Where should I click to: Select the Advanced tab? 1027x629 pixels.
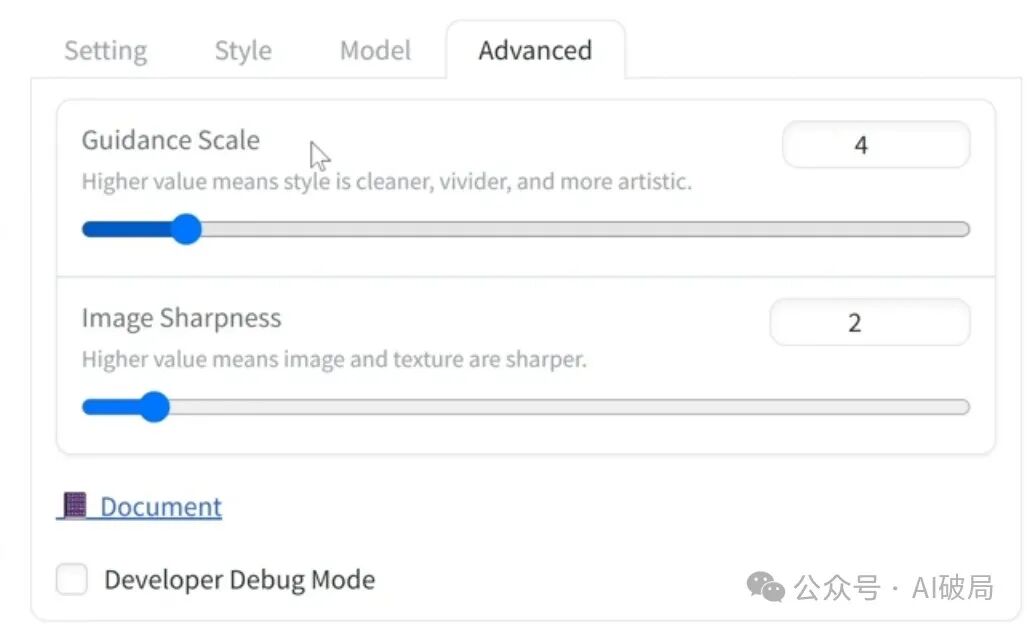click(x=535, y=50)
